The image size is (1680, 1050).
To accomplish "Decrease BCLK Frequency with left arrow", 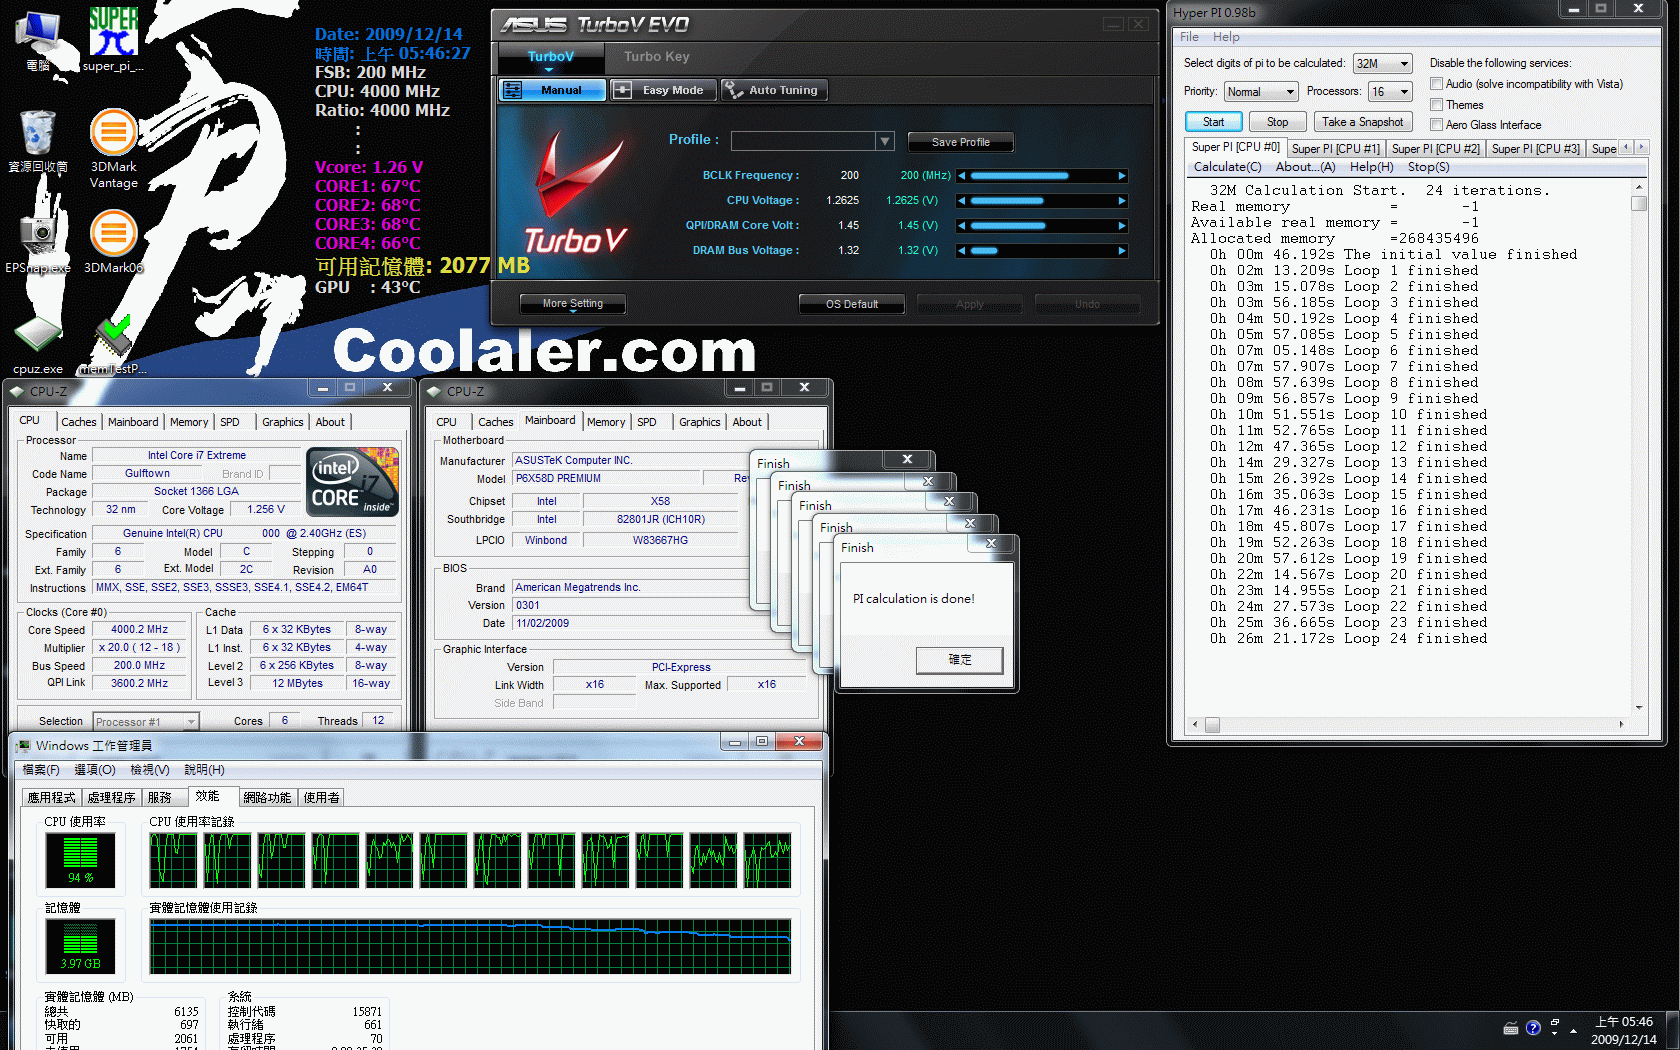I will (x=962, y=176).
